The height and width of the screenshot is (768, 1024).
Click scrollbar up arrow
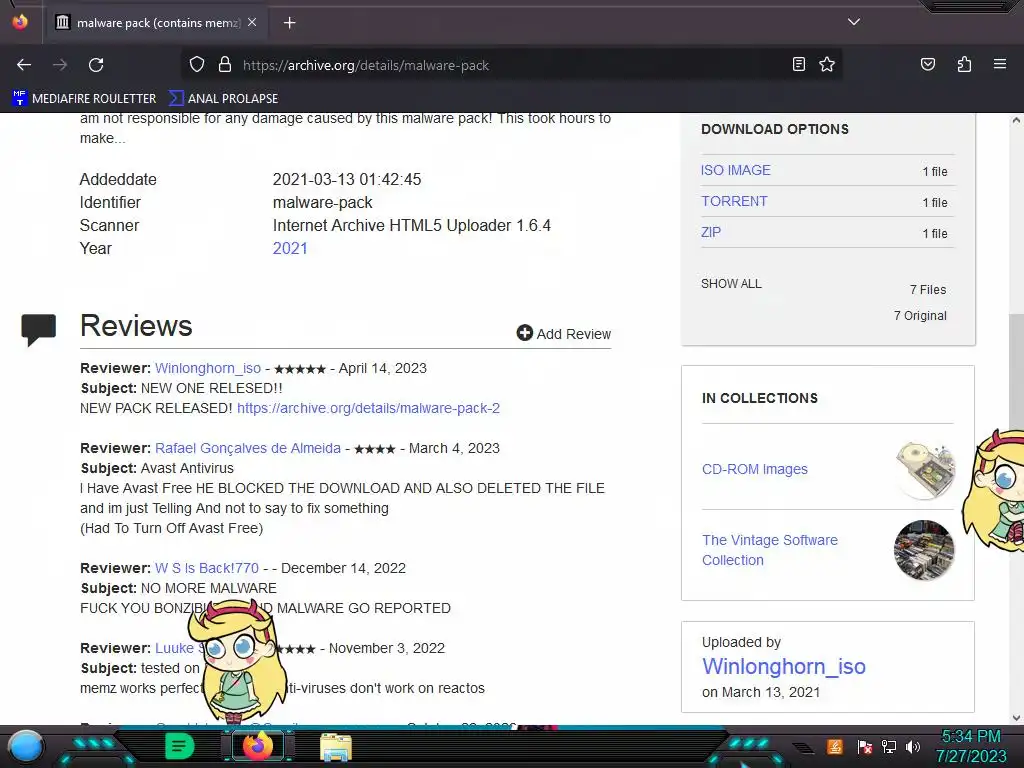[x=1016, y=120]
